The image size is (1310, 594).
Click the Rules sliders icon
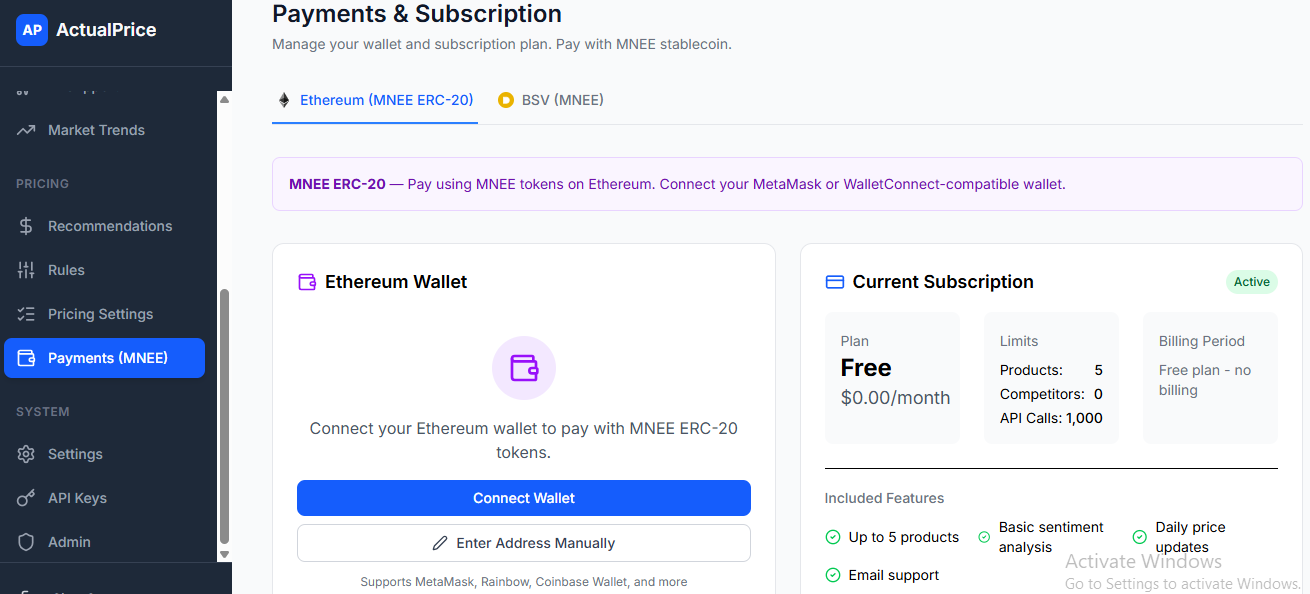[27, 270]
